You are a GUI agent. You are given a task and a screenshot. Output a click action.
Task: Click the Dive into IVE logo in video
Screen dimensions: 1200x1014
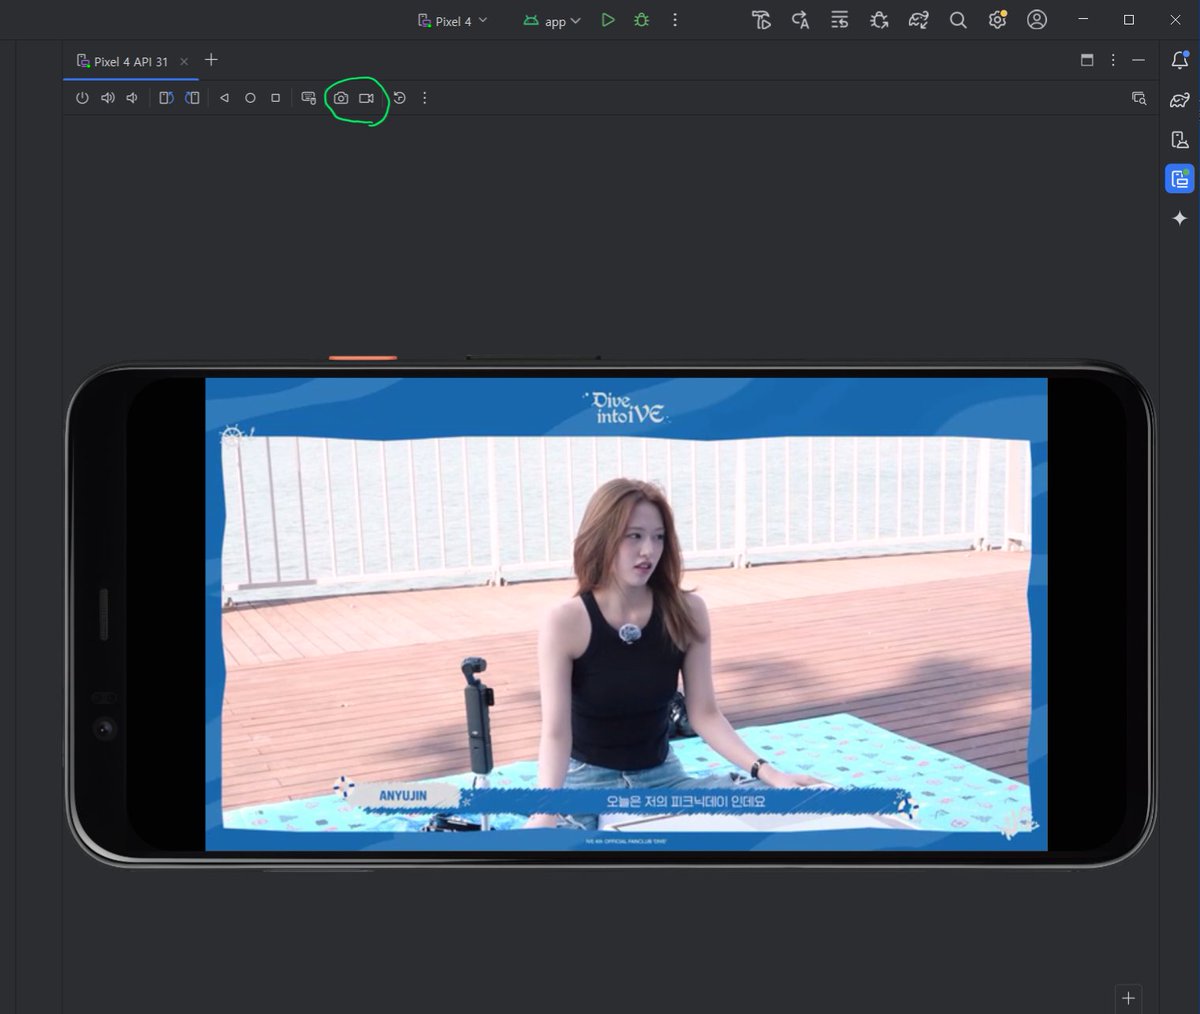pyautogui.click(x=627, y=407)
